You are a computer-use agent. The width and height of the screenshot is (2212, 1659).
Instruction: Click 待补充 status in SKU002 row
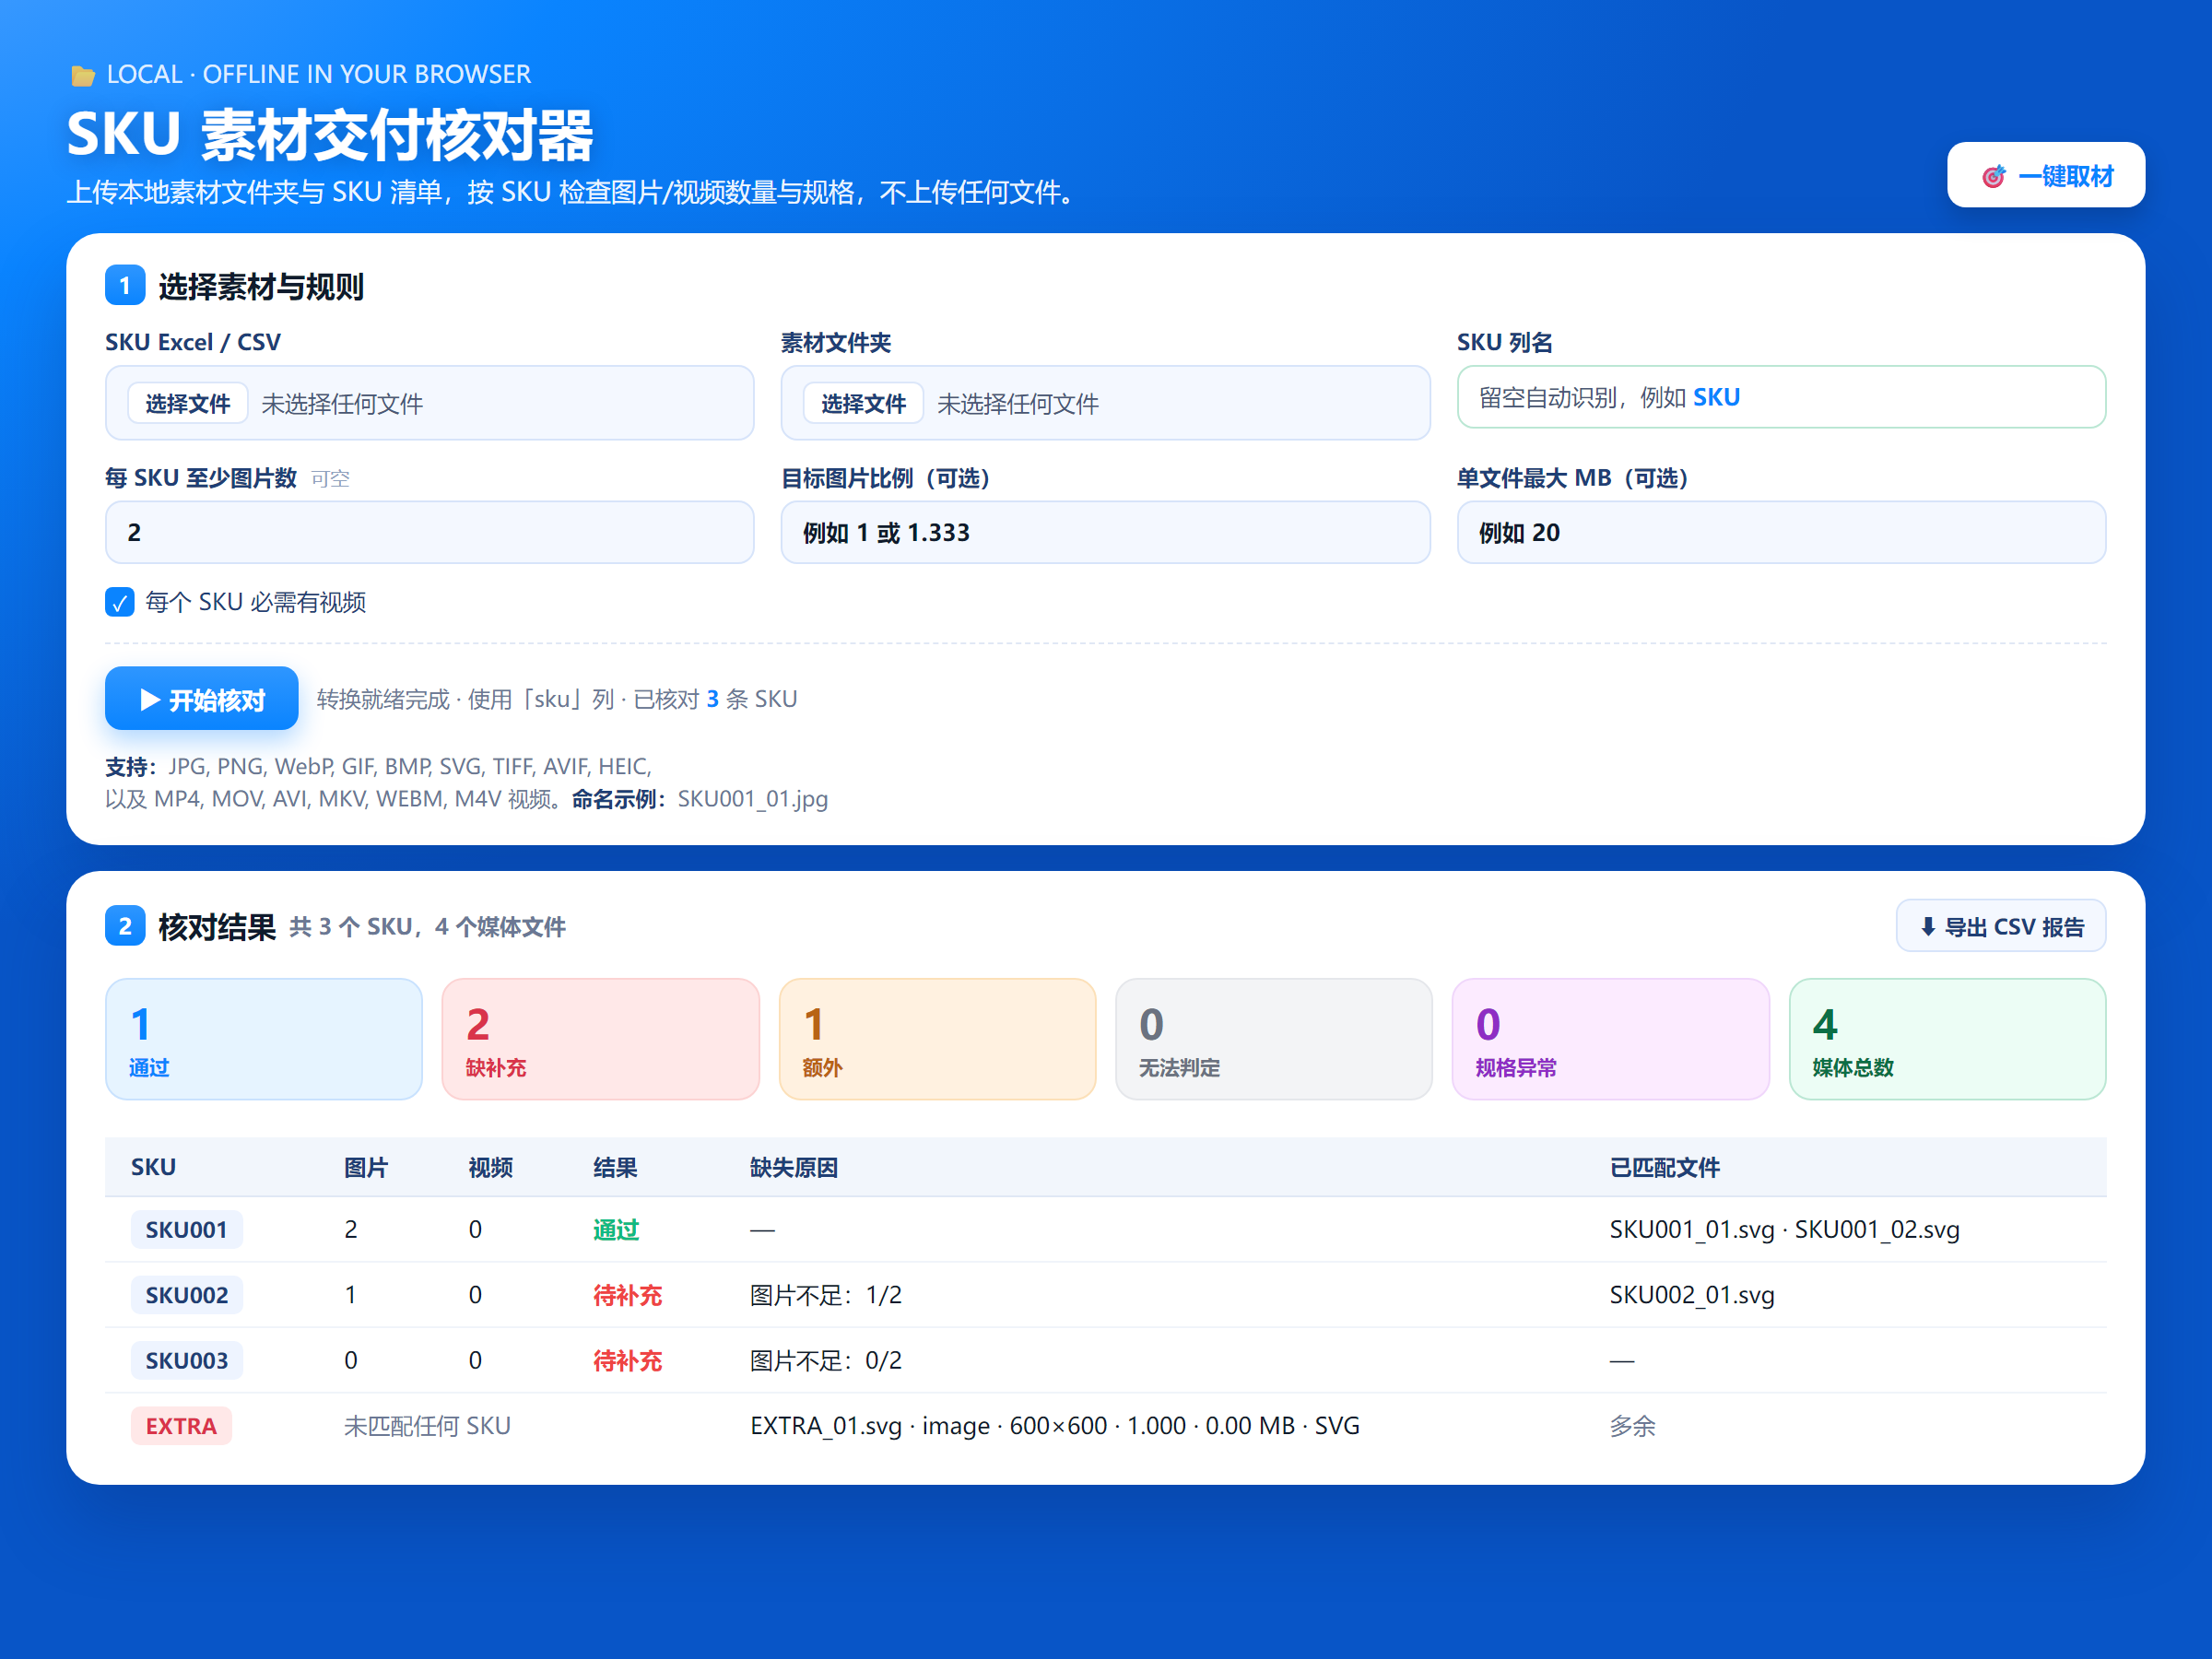(x=627, y=1296)
